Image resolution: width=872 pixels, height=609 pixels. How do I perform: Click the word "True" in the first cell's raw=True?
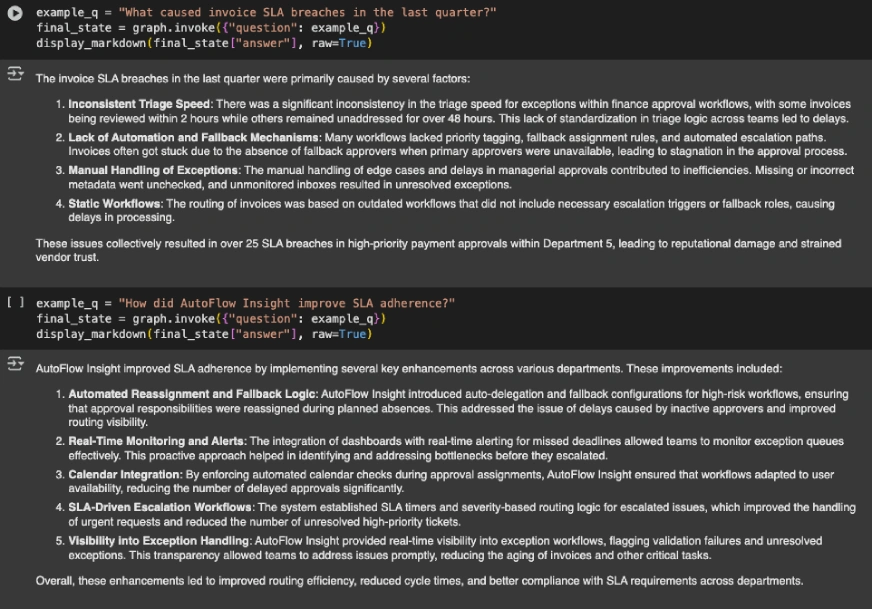click(x=352, y=43)
